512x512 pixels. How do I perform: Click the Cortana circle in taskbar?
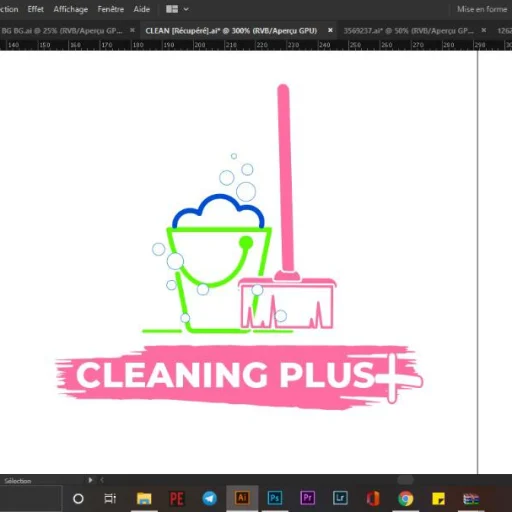tap(78, 499)
